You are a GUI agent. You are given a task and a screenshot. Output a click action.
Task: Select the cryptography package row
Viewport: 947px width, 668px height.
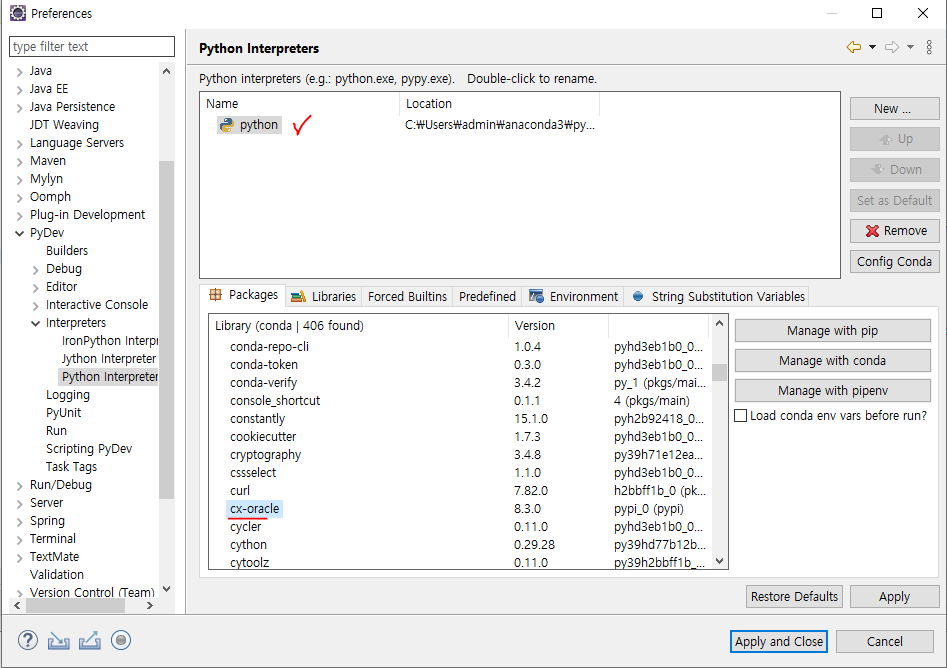pyautogui.click(x=265, y=455)
